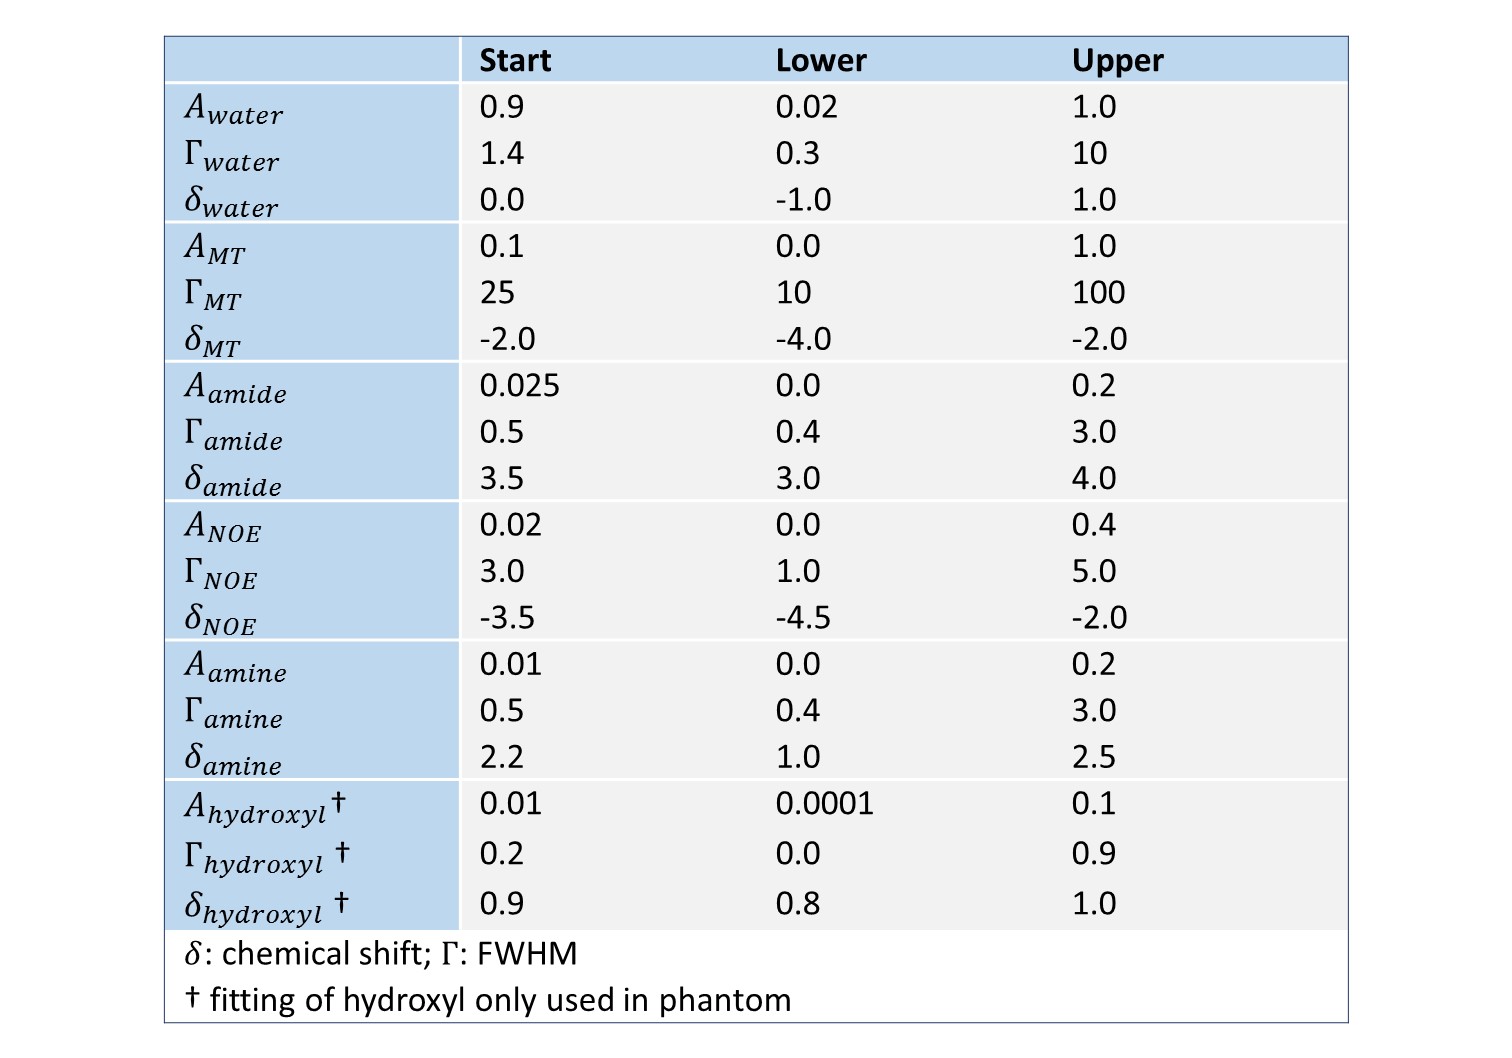
Task: Select the A amide start value 0.025
Action: 519,386
